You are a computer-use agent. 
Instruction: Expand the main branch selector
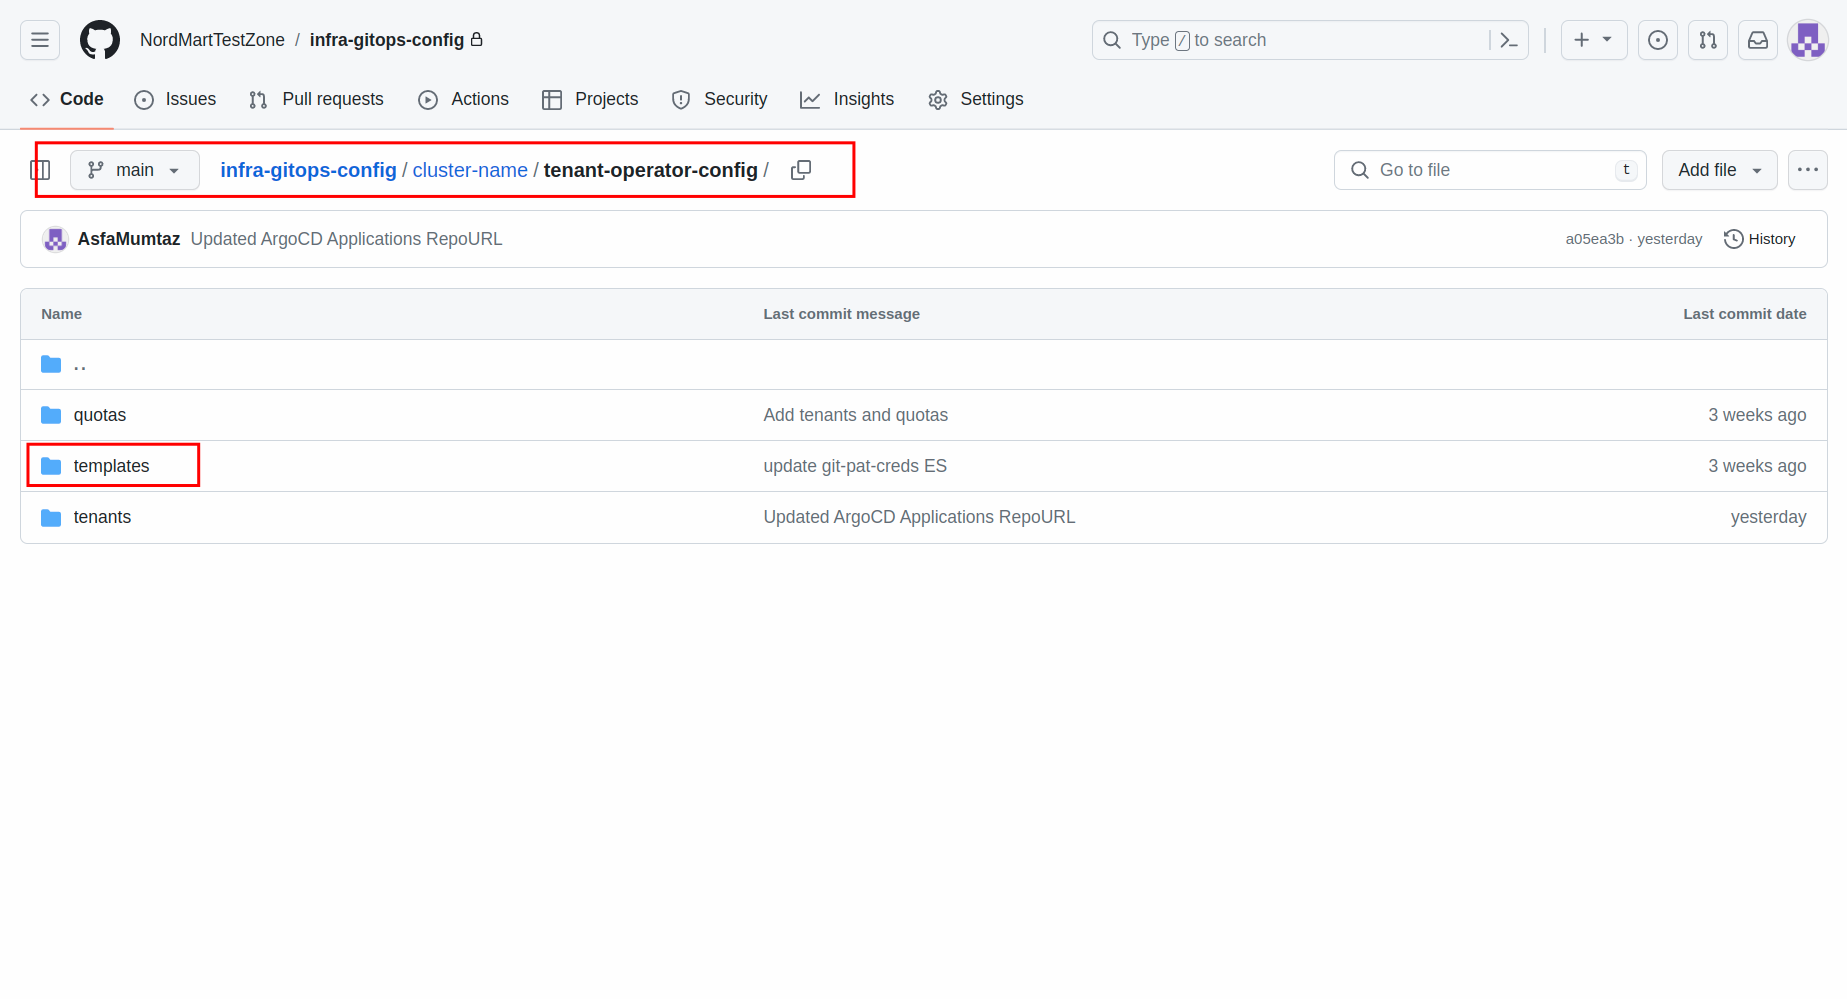(134, 170)
